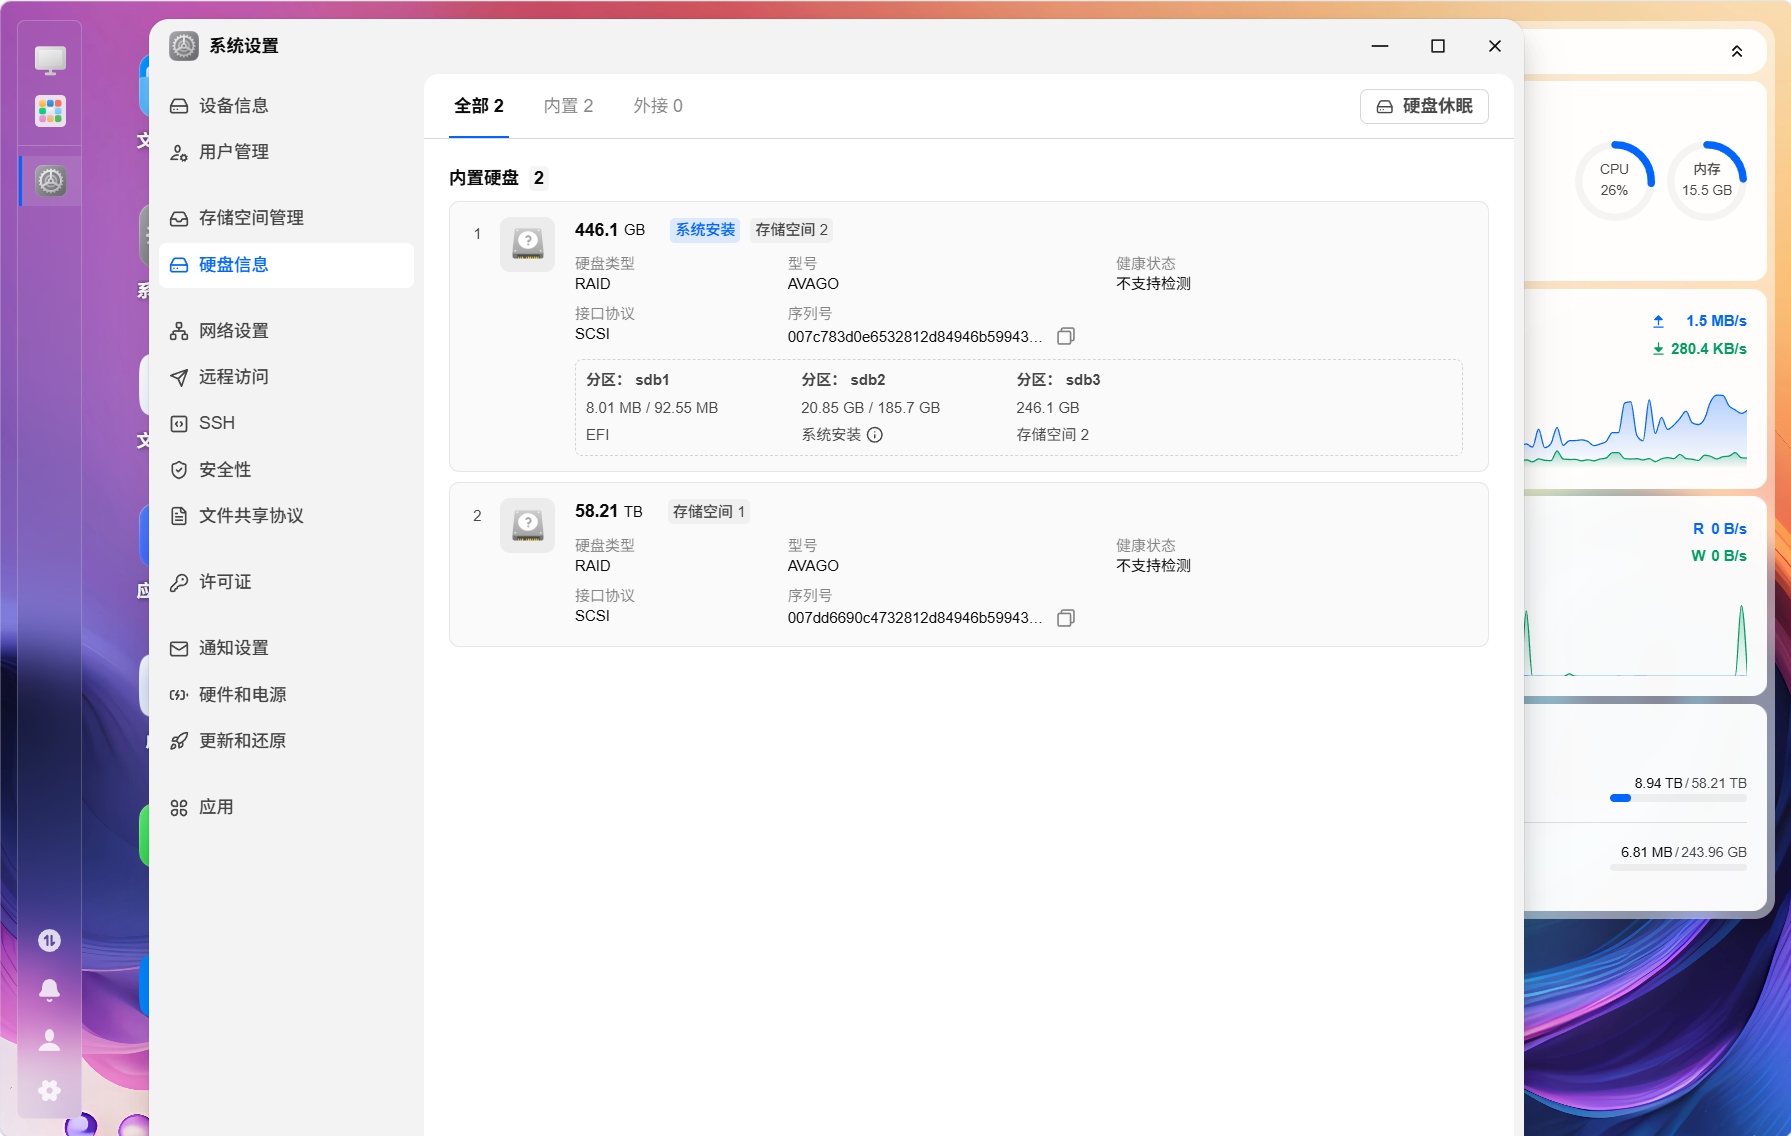Click the 446.1 GB disk drive icon
Screen dimensions: 1791x1136
point(527,244)
